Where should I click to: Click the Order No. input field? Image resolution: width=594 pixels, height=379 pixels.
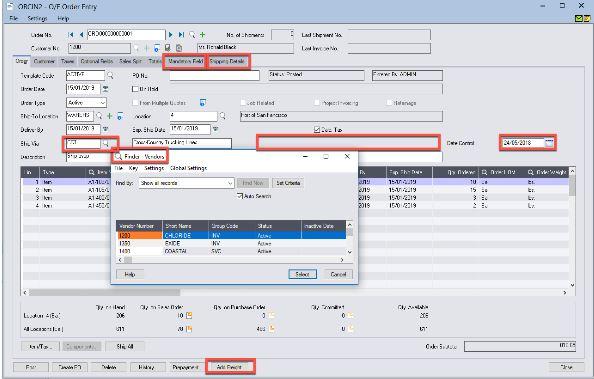pyautogui.click(x=126, y=34)
